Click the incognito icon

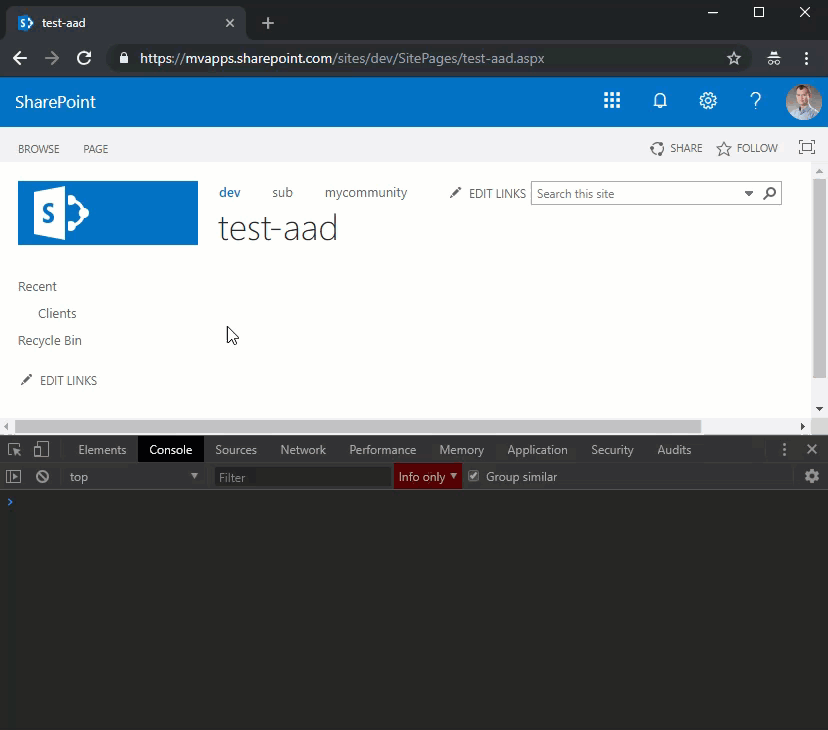[x=774, y=58]
